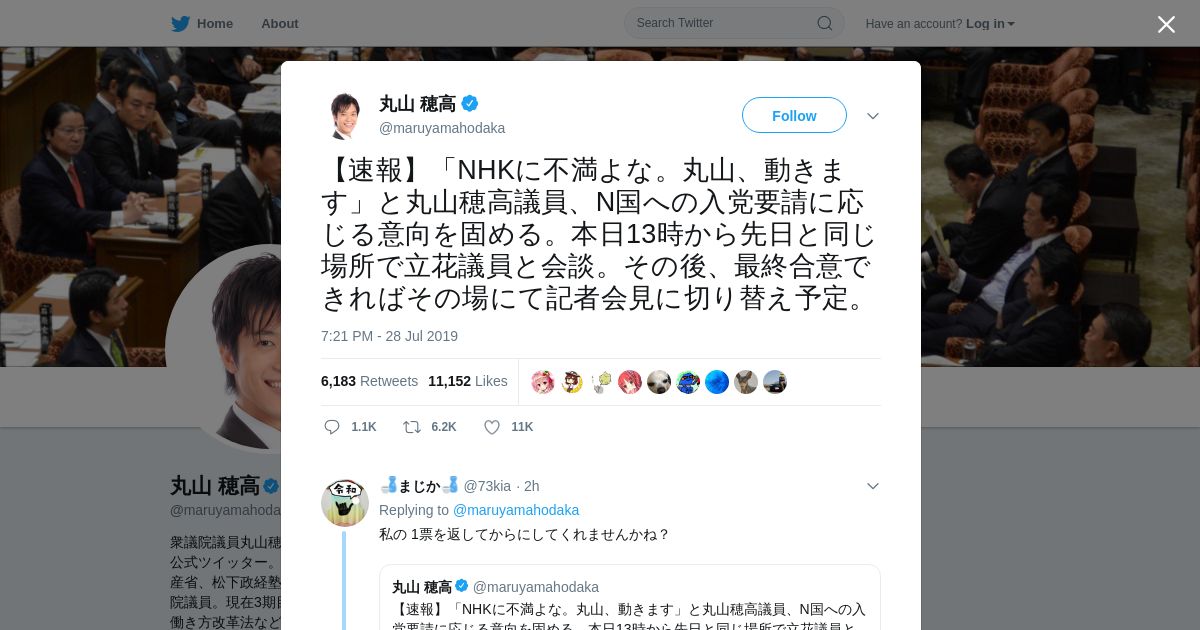The height and width of the screenshot is (630, 1200).
Task: Open the blue globe liker avatar
Action: point(717,382)
